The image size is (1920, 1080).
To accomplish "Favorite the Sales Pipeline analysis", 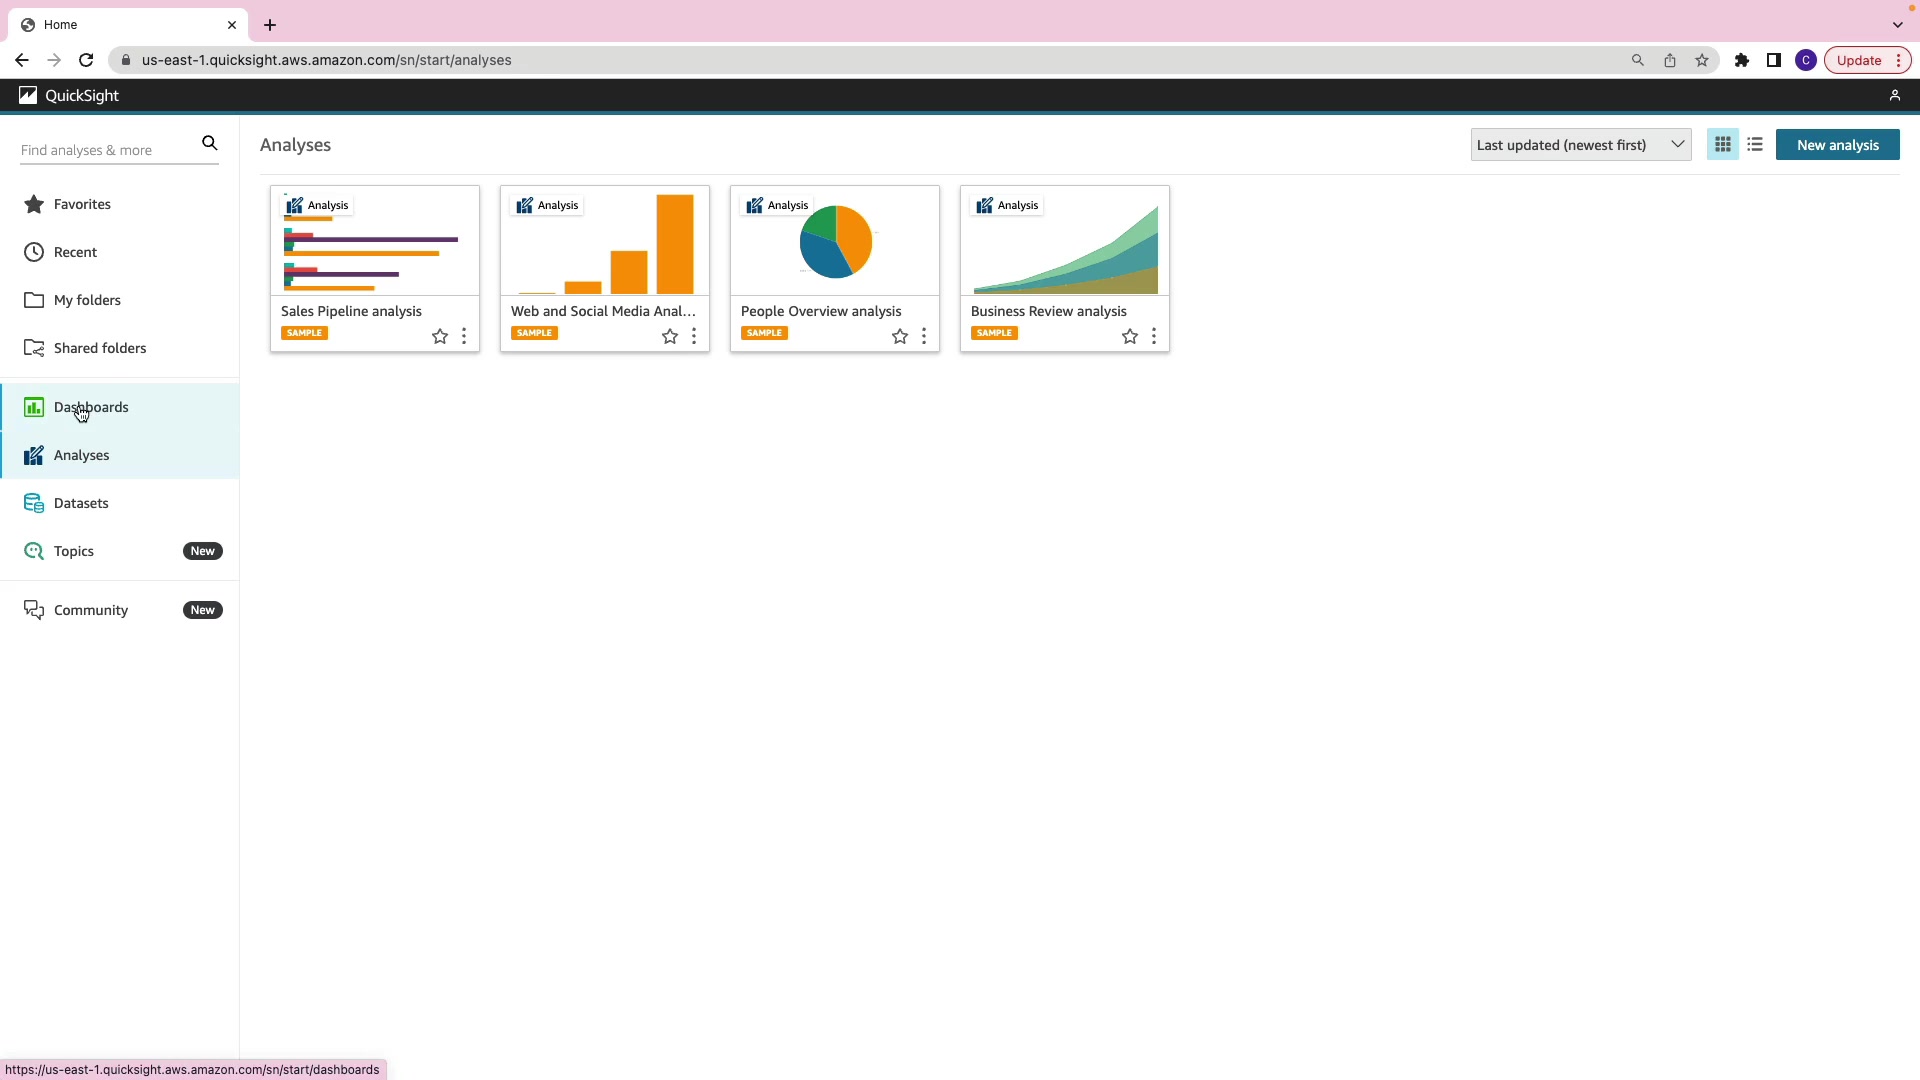I will [440, 336].
